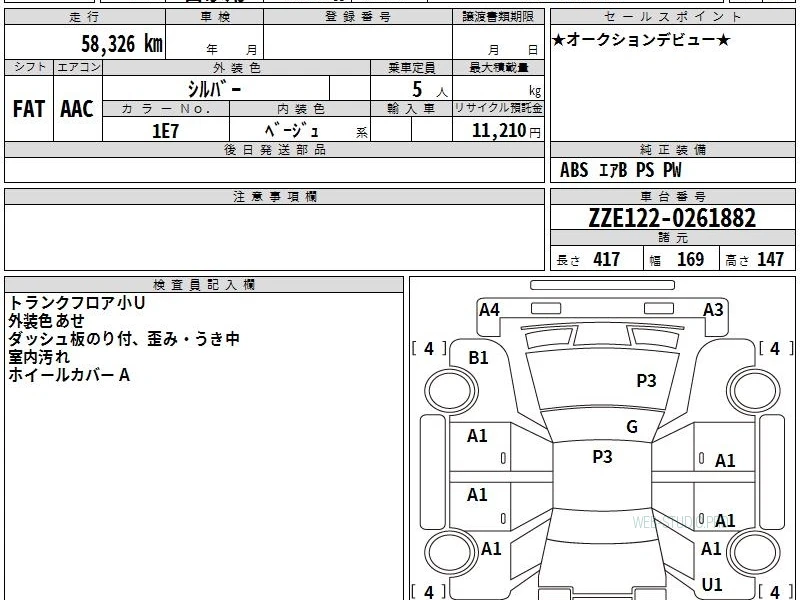The width and height of the screenshot is (800, 600).
Task: Click the A3 damage mark on diagram
Action: (713, 310)
